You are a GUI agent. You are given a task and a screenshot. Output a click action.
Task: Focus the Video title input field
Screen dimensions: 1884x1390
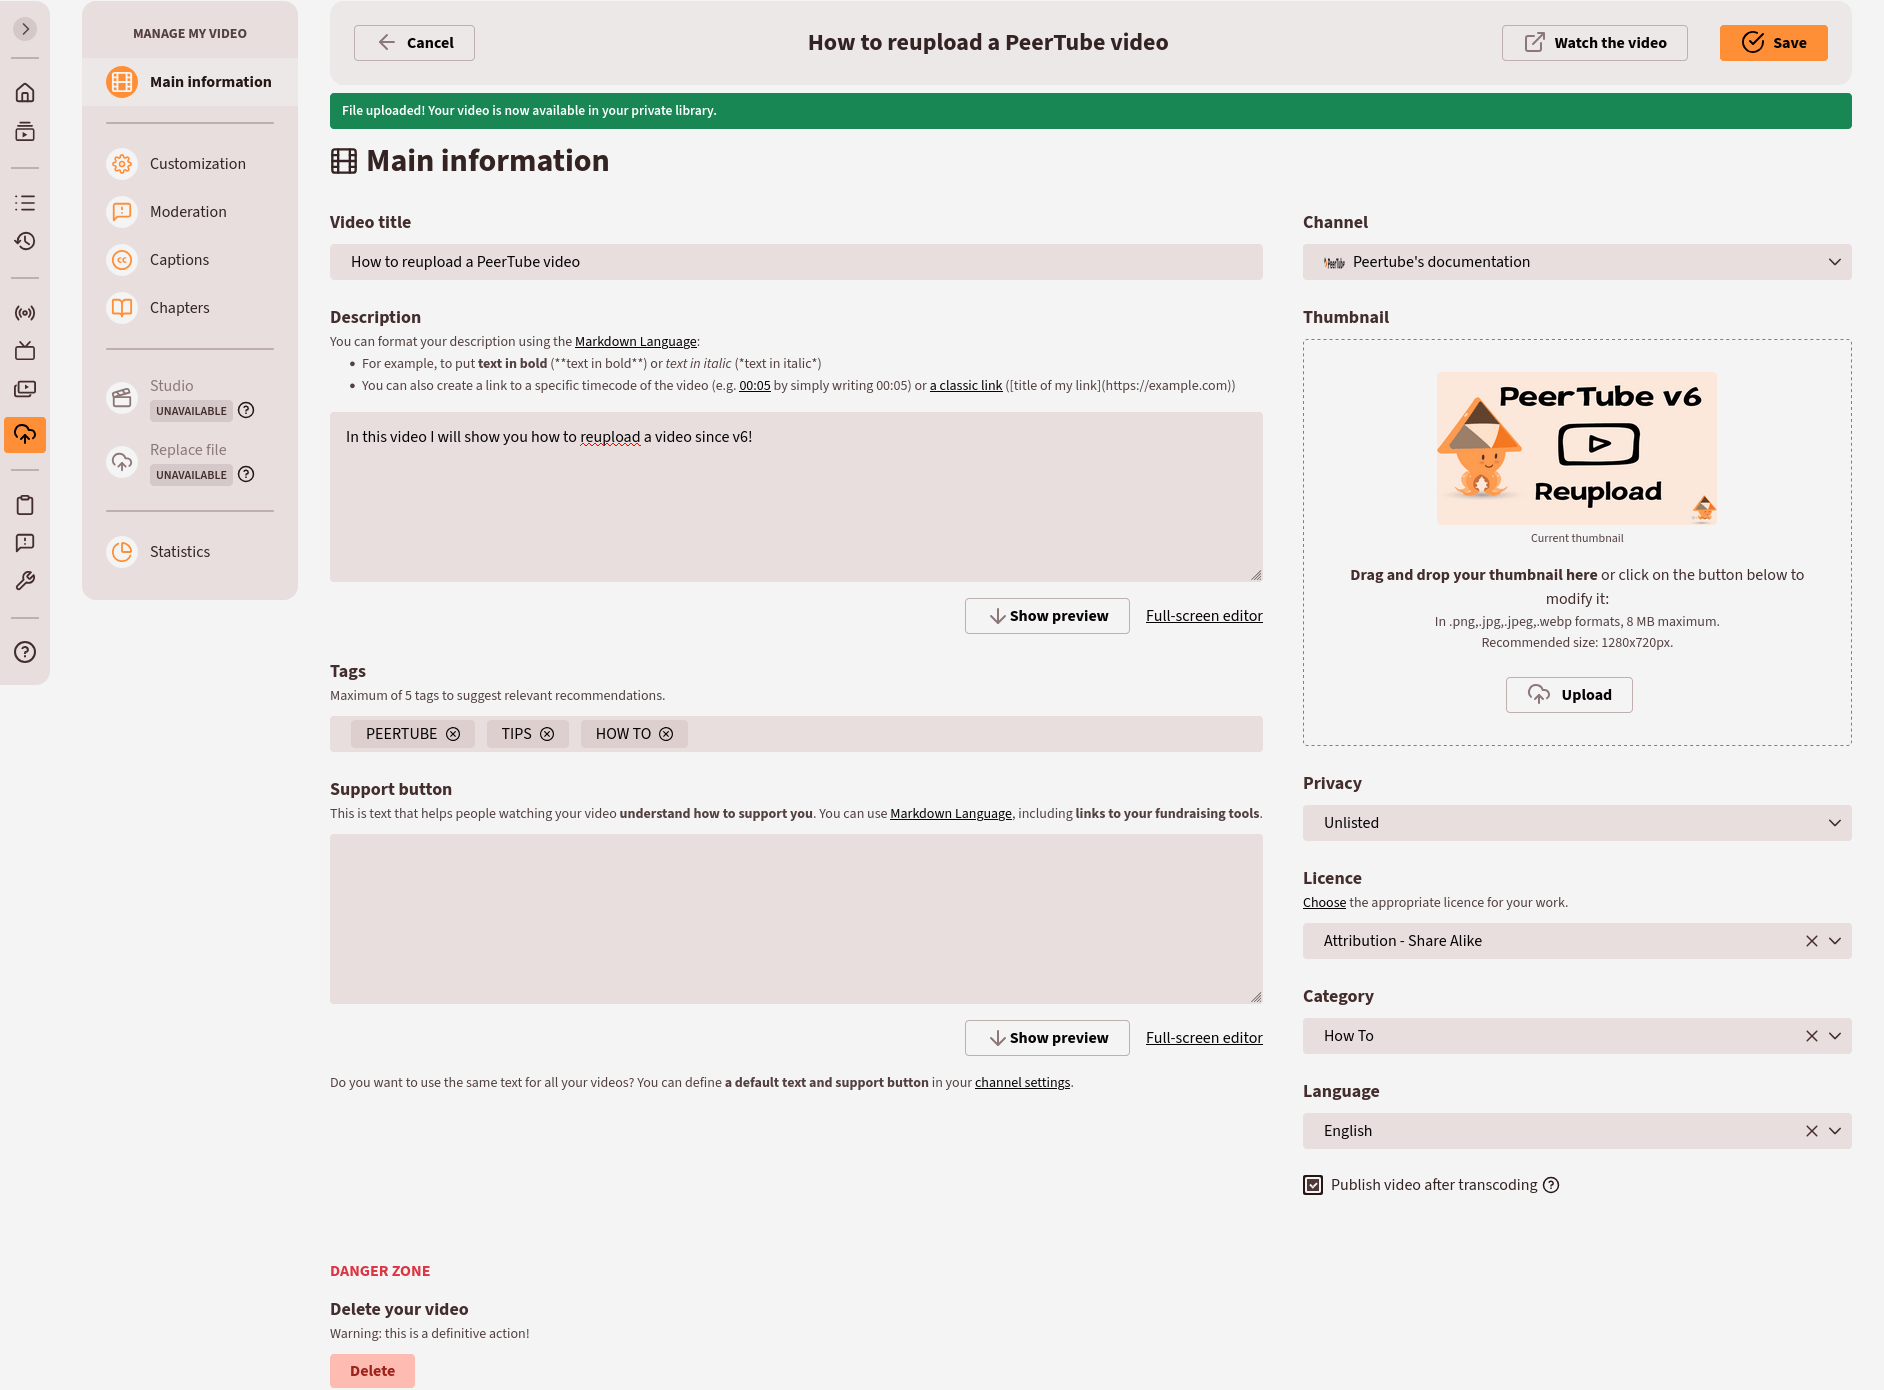click(x=796, y=262)
